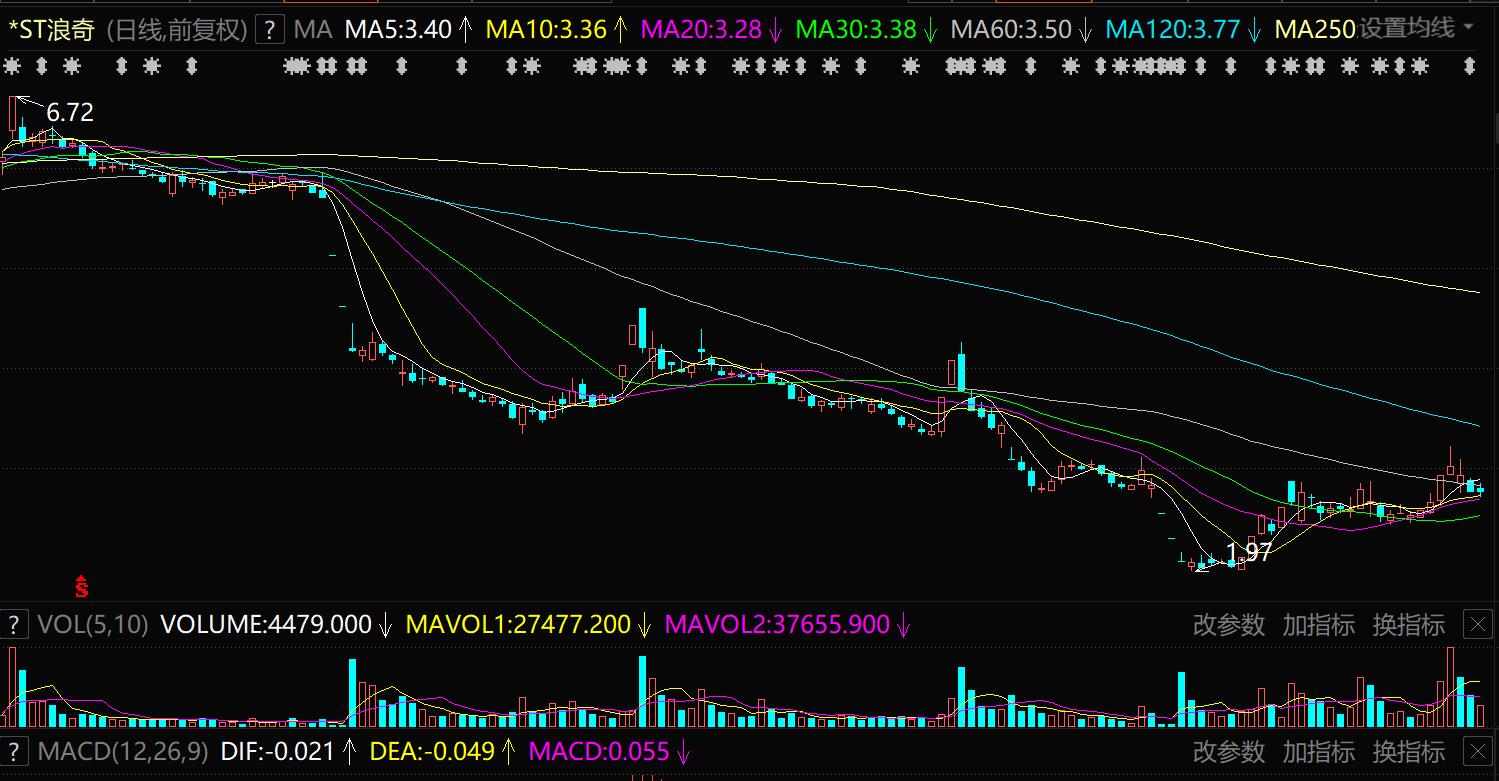Click 加指标 in the MACD panel
The image size is (1499, 781).
1319,751
